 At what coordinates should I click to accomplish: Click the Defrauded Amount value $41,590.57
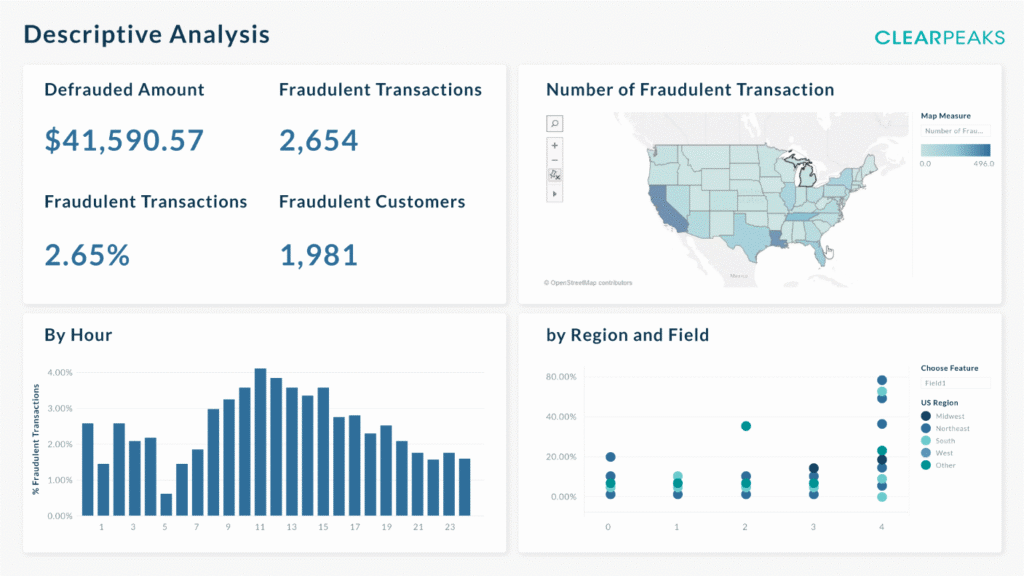(124, 141)
